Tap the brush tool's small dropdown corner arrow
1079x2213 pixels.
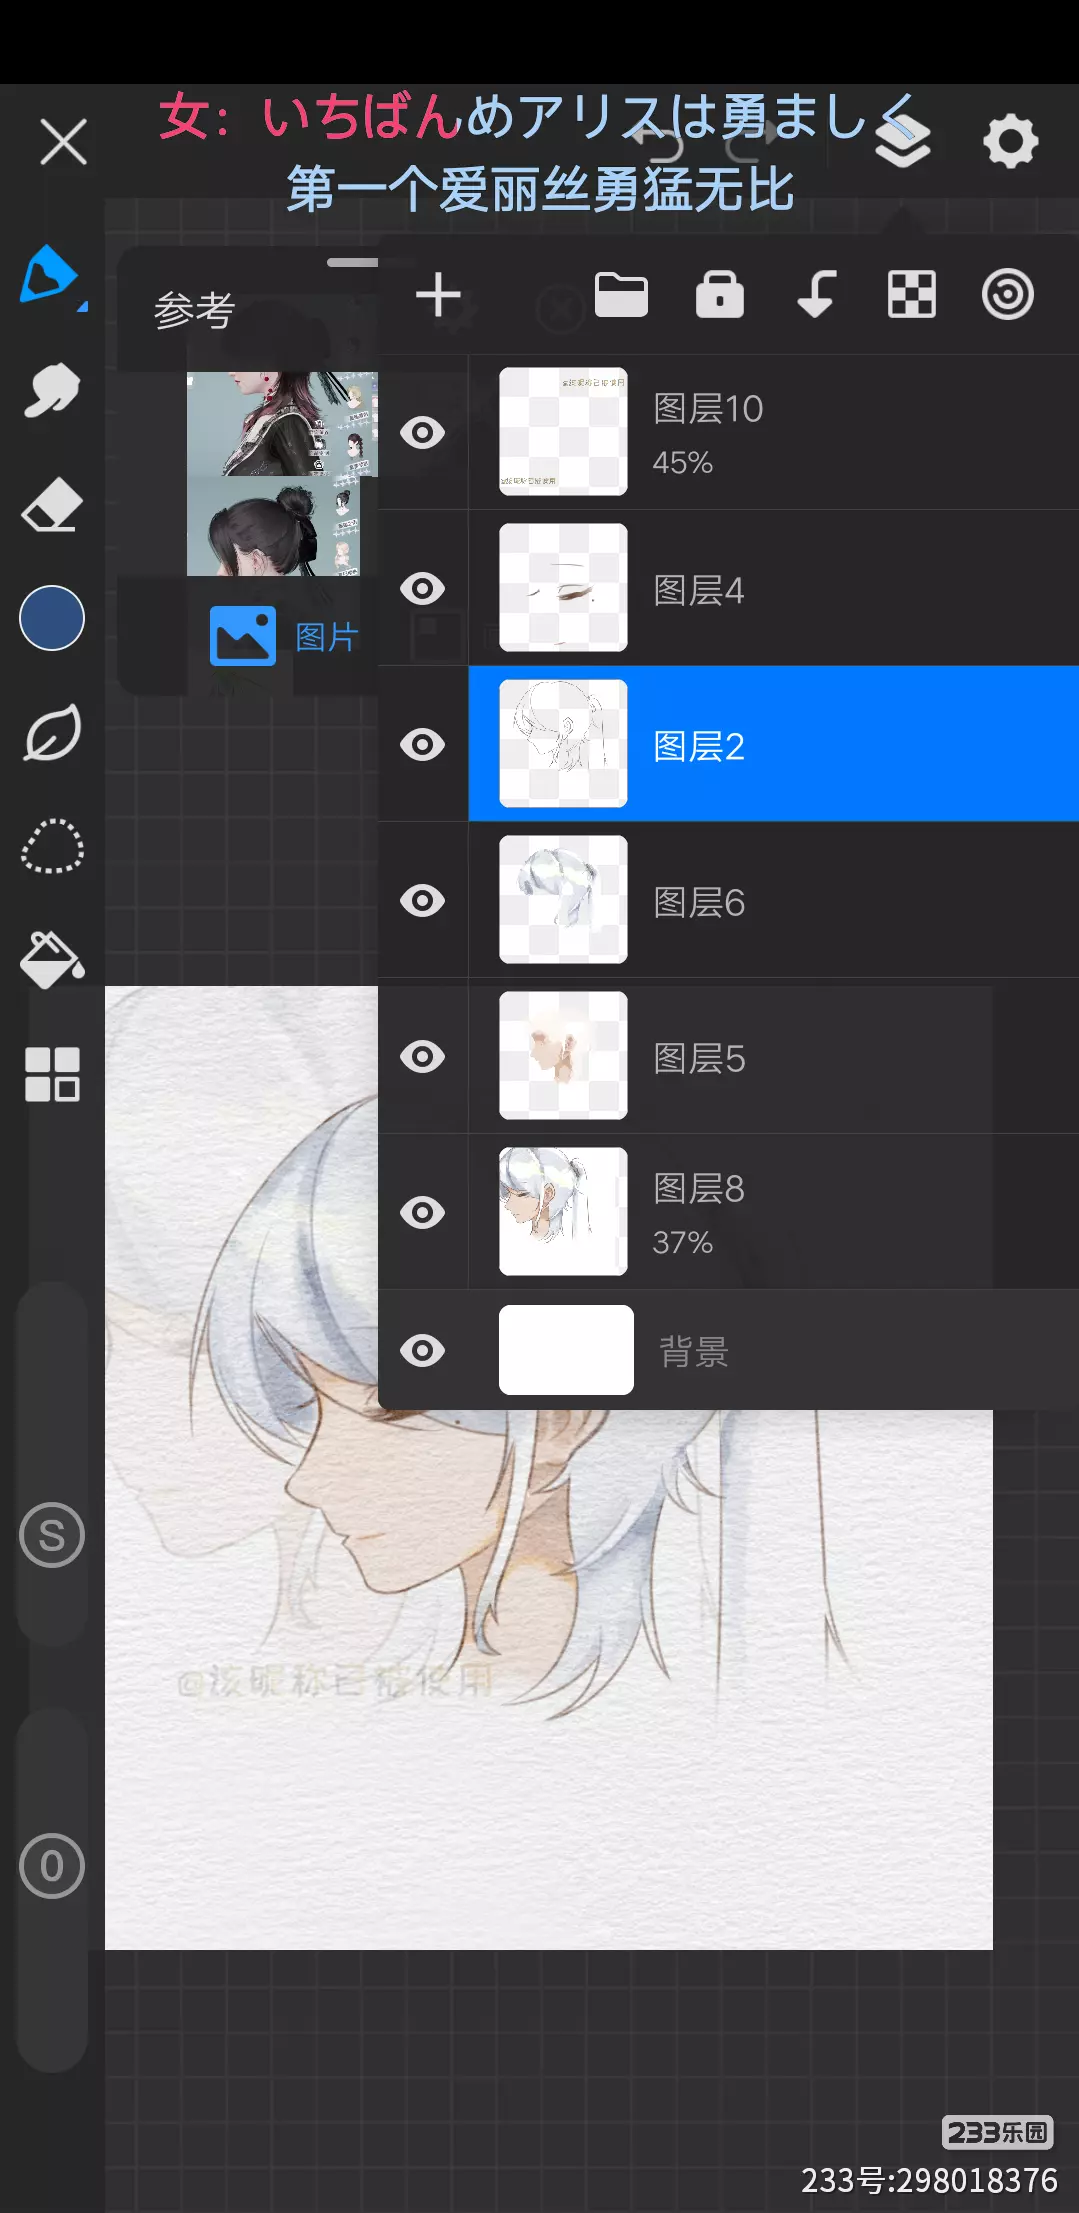pyautogui.click(x=83, y=306)
